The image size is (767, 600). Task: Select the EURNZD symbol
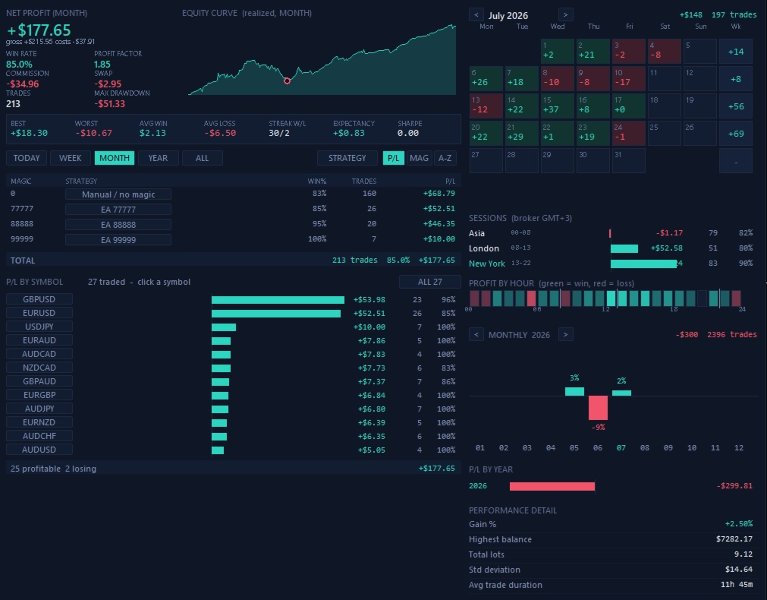[39, 422]
